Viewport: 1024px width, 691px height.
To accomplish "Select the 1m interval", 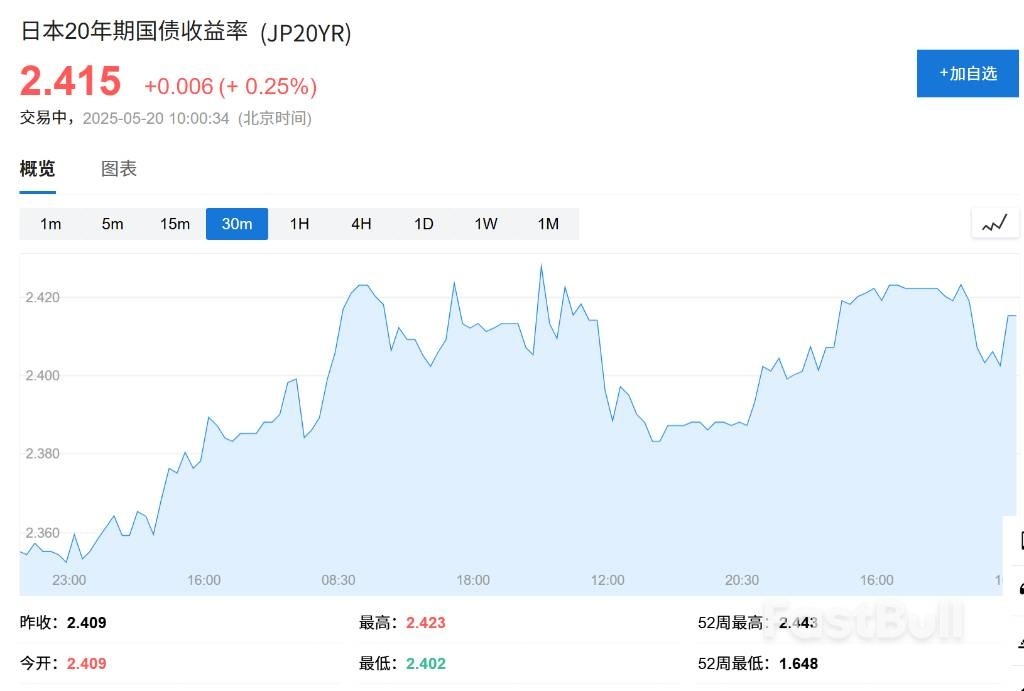I will [x=51, y=224].
